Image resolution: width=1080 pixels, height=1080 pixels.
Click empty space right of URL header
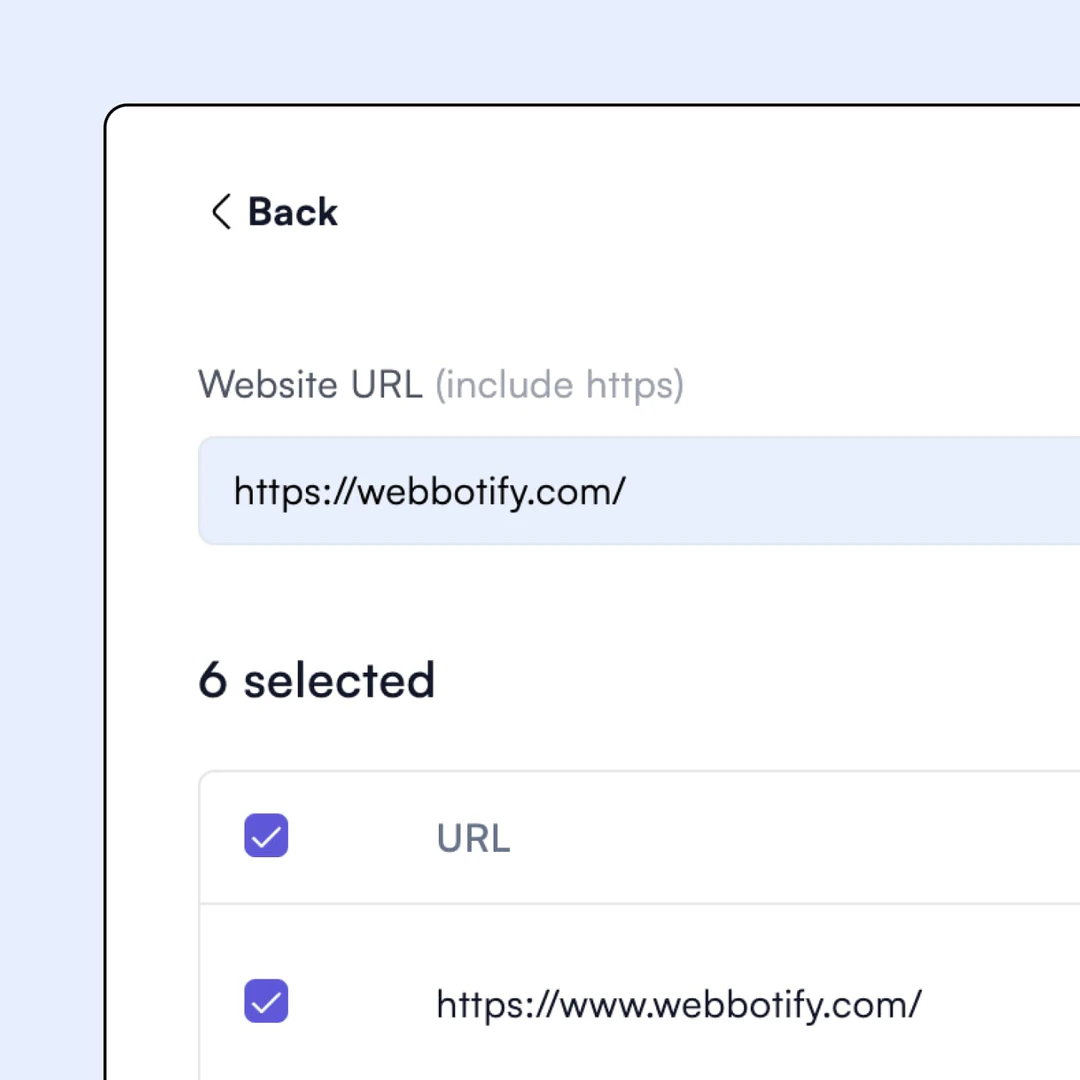pos(800,838)
